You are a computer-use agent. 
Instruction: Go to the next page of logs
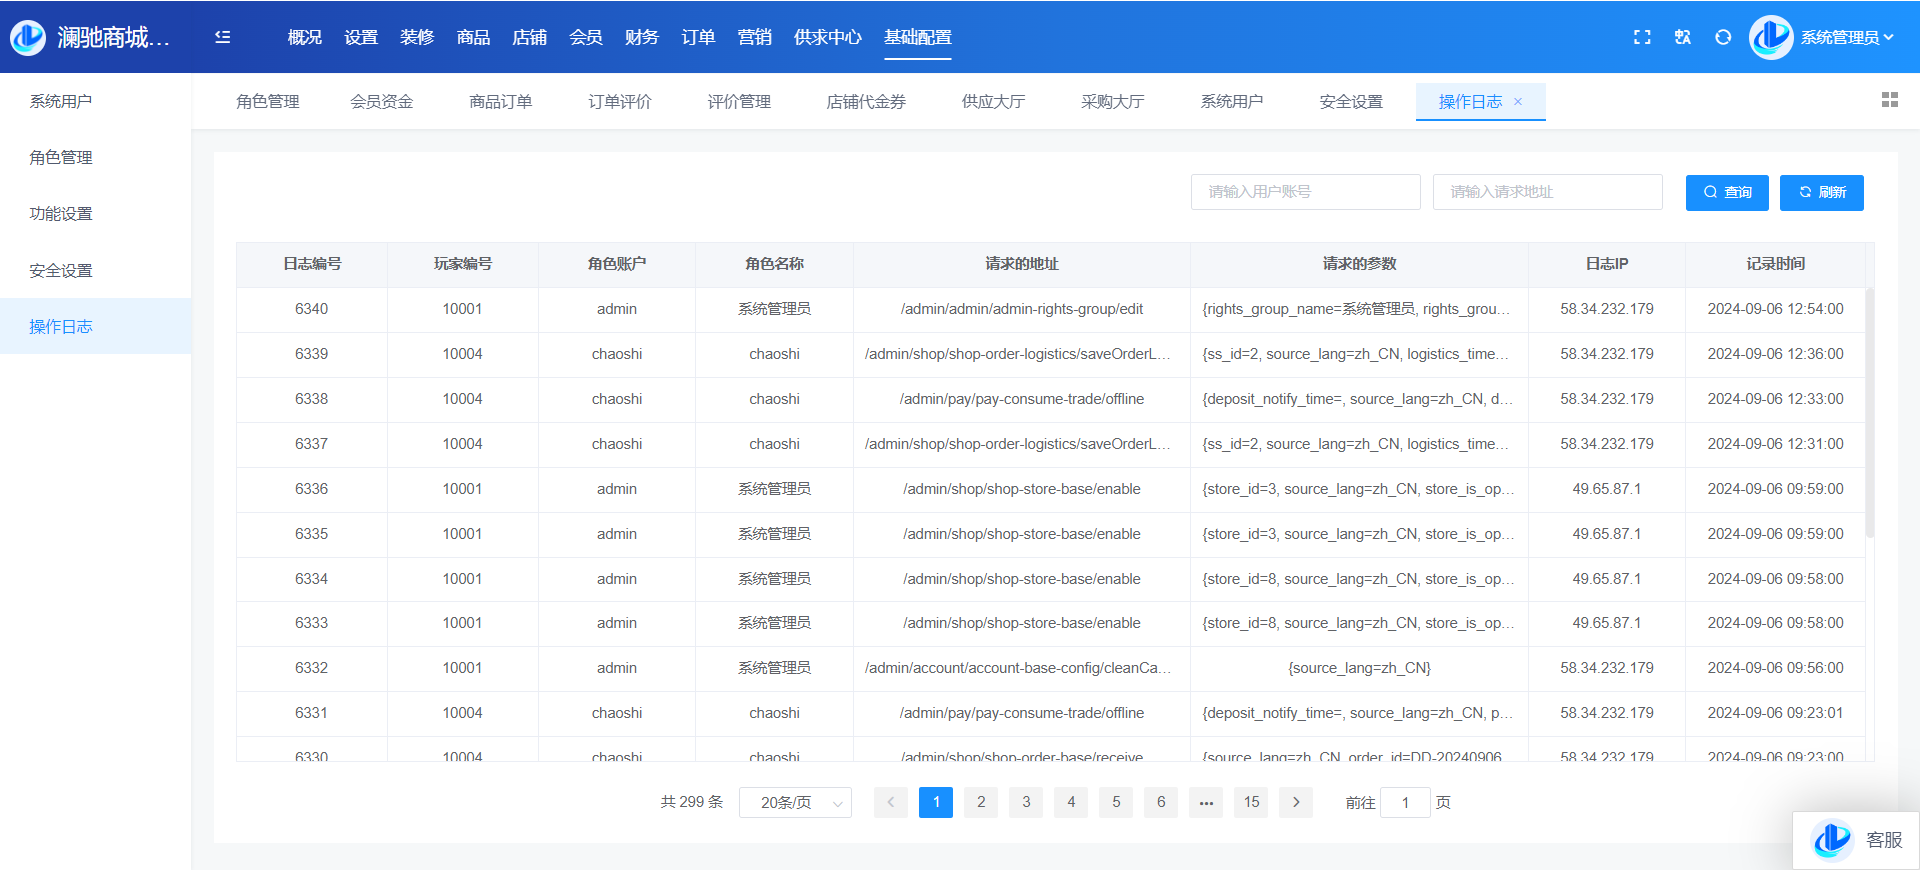[1296, 802]
